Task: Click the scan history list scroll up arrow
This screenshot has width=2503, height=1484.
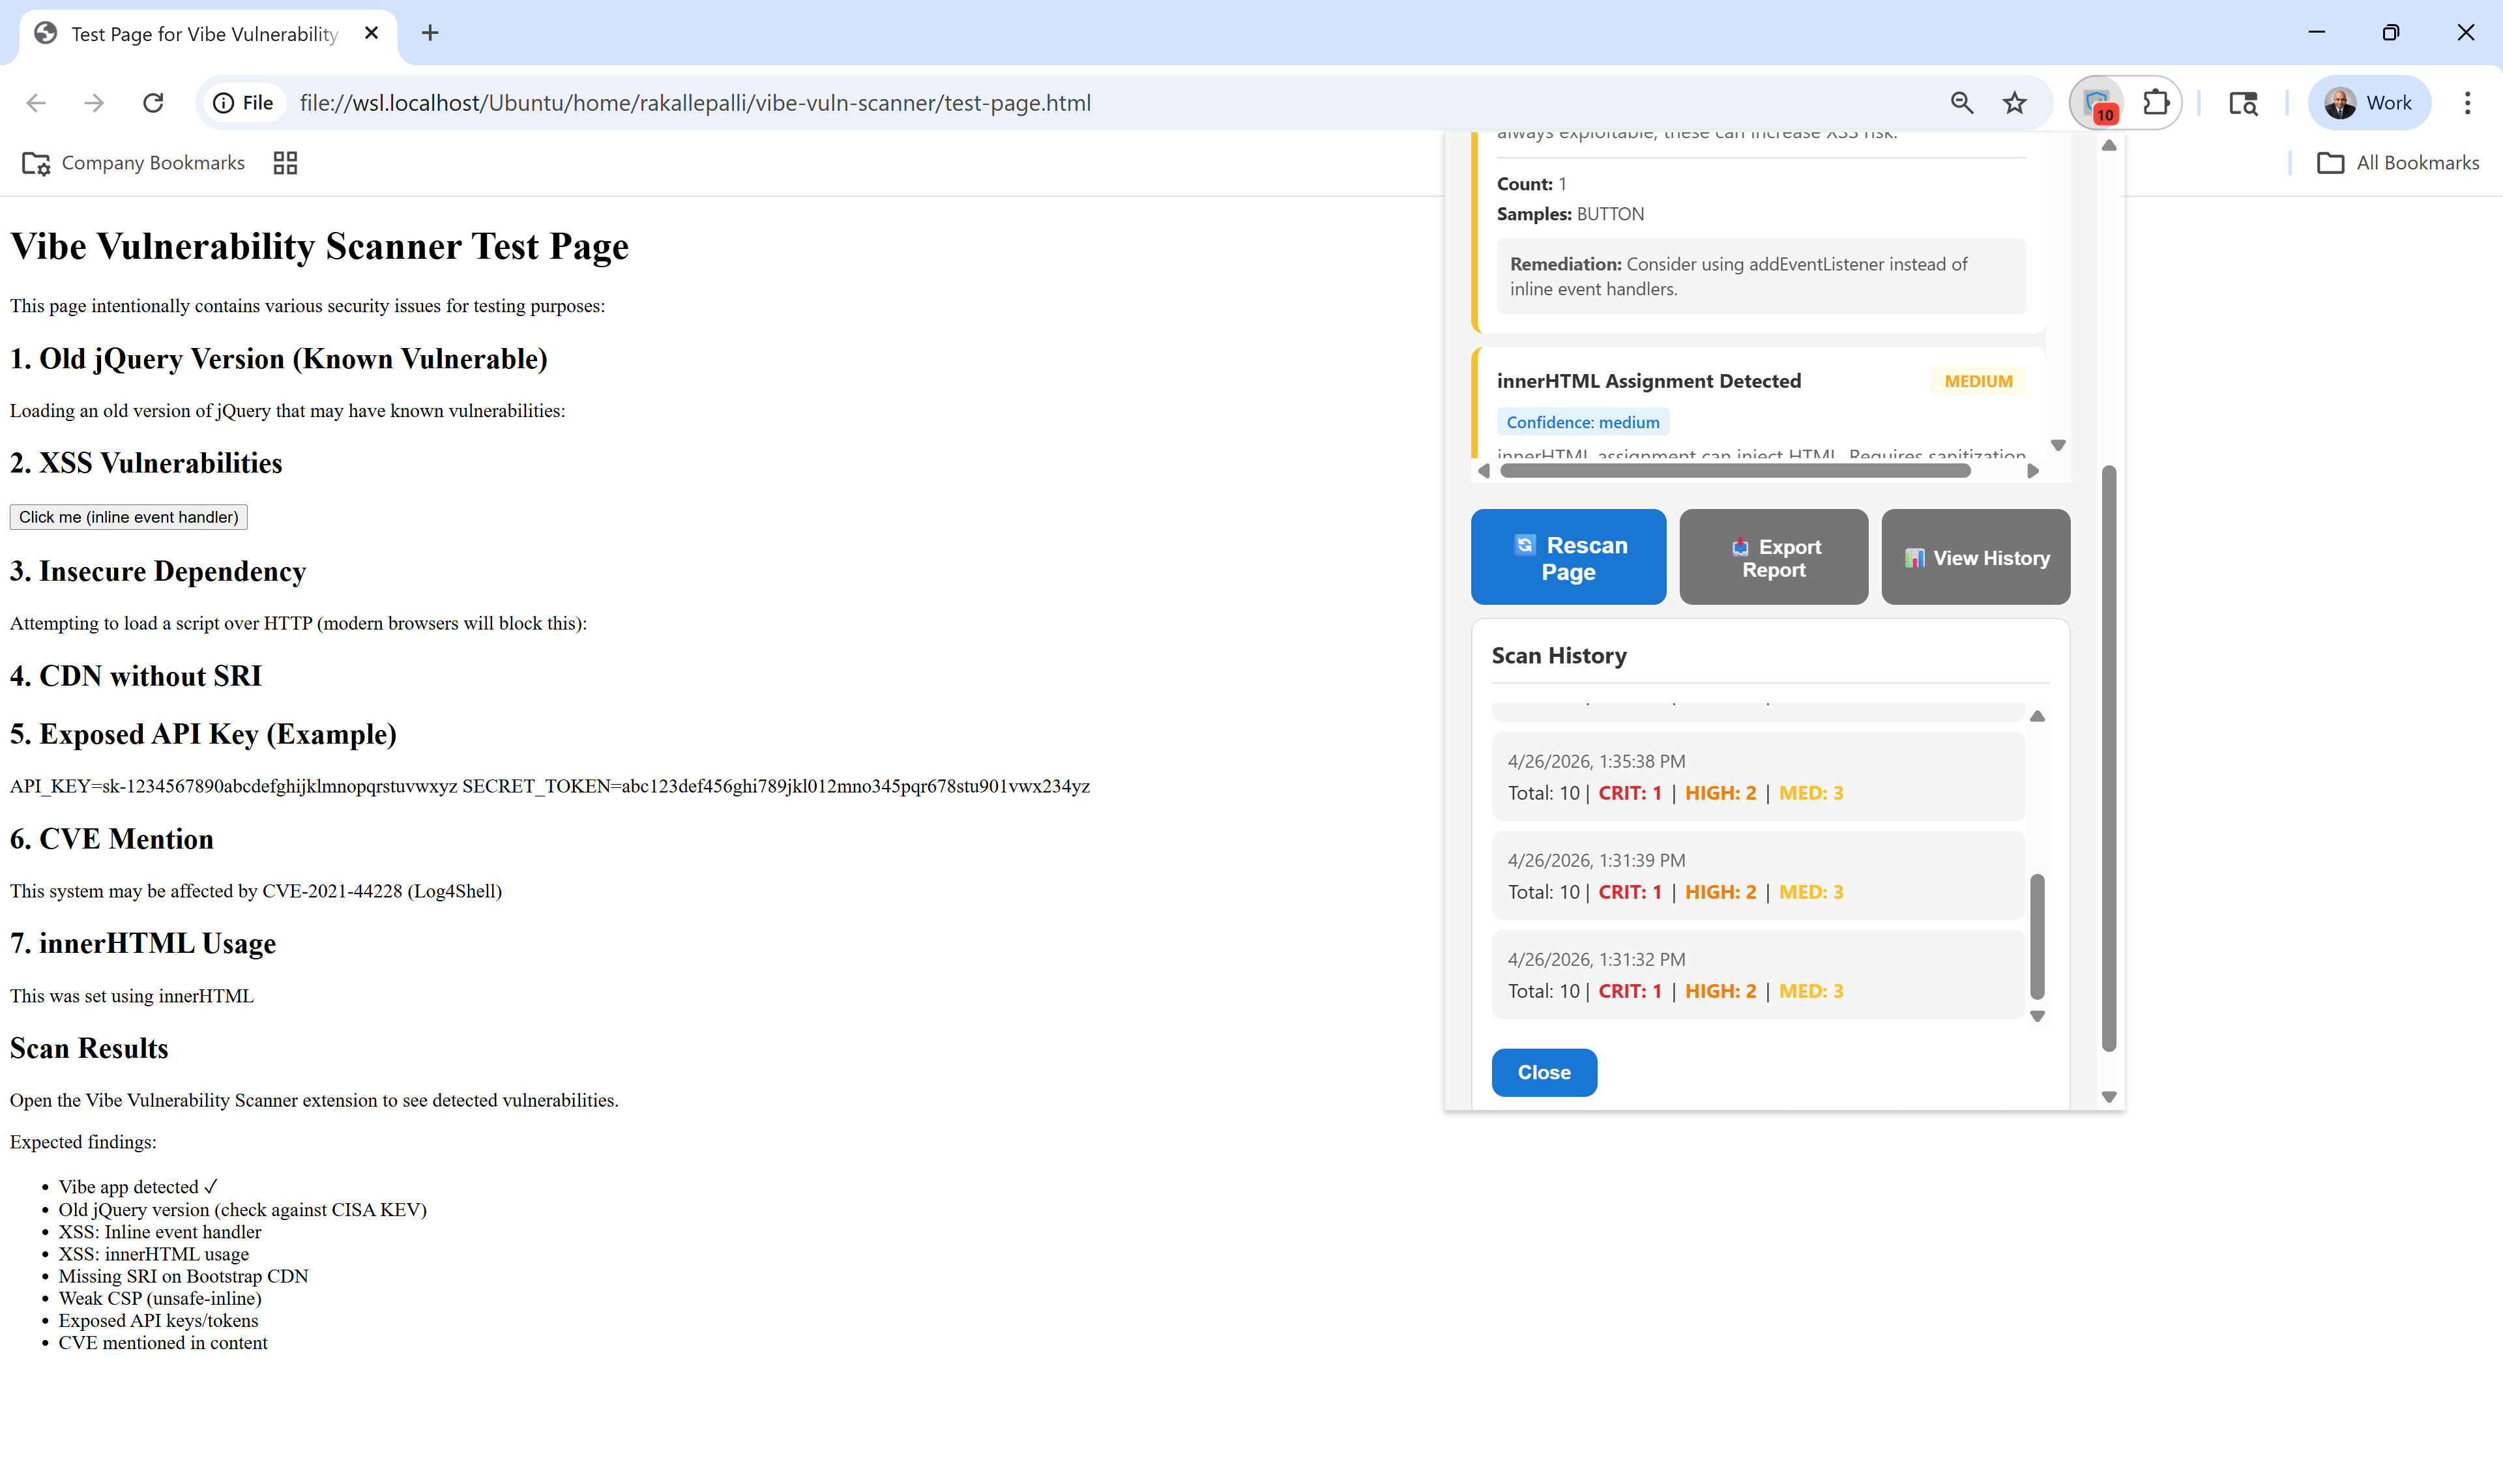Action: click(x=2036, y=716)
